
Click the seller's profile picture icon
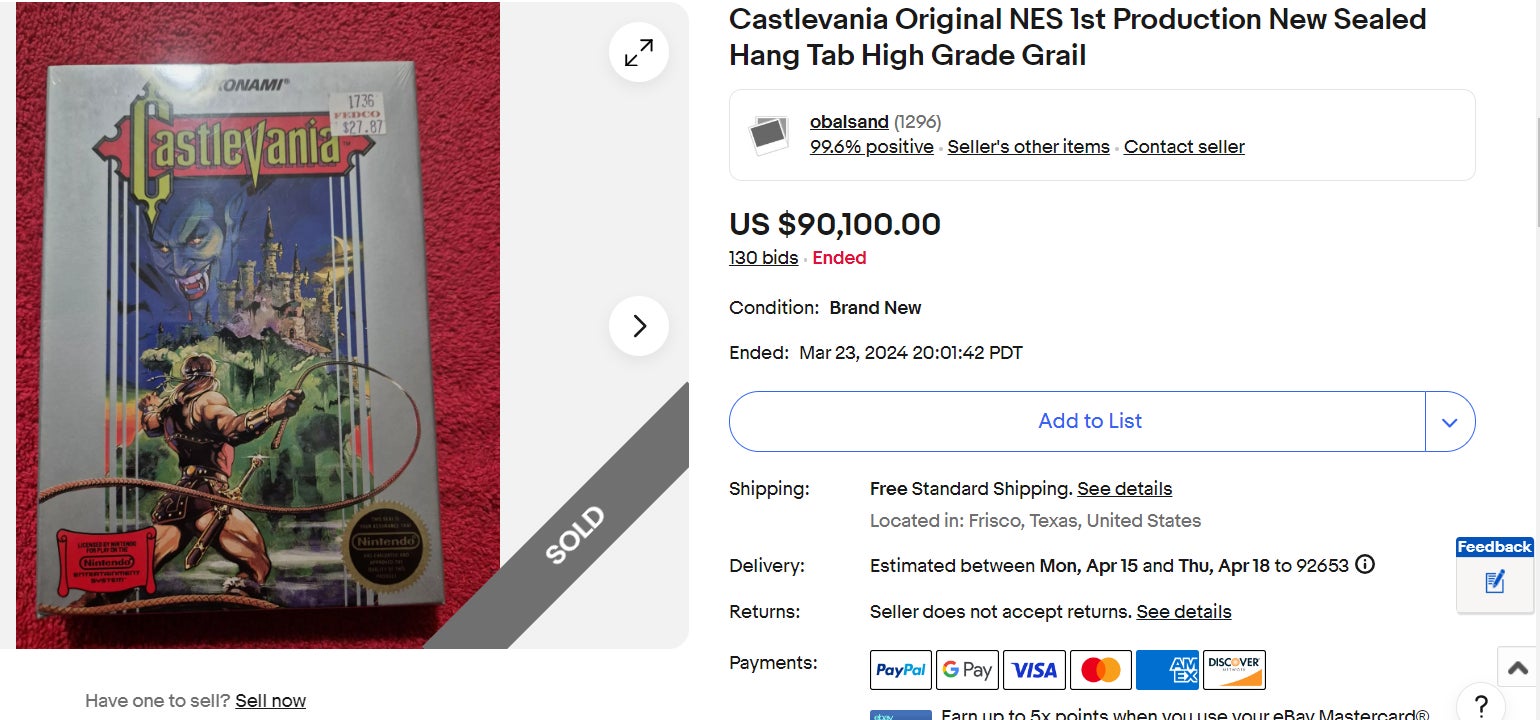coord(769,135)
